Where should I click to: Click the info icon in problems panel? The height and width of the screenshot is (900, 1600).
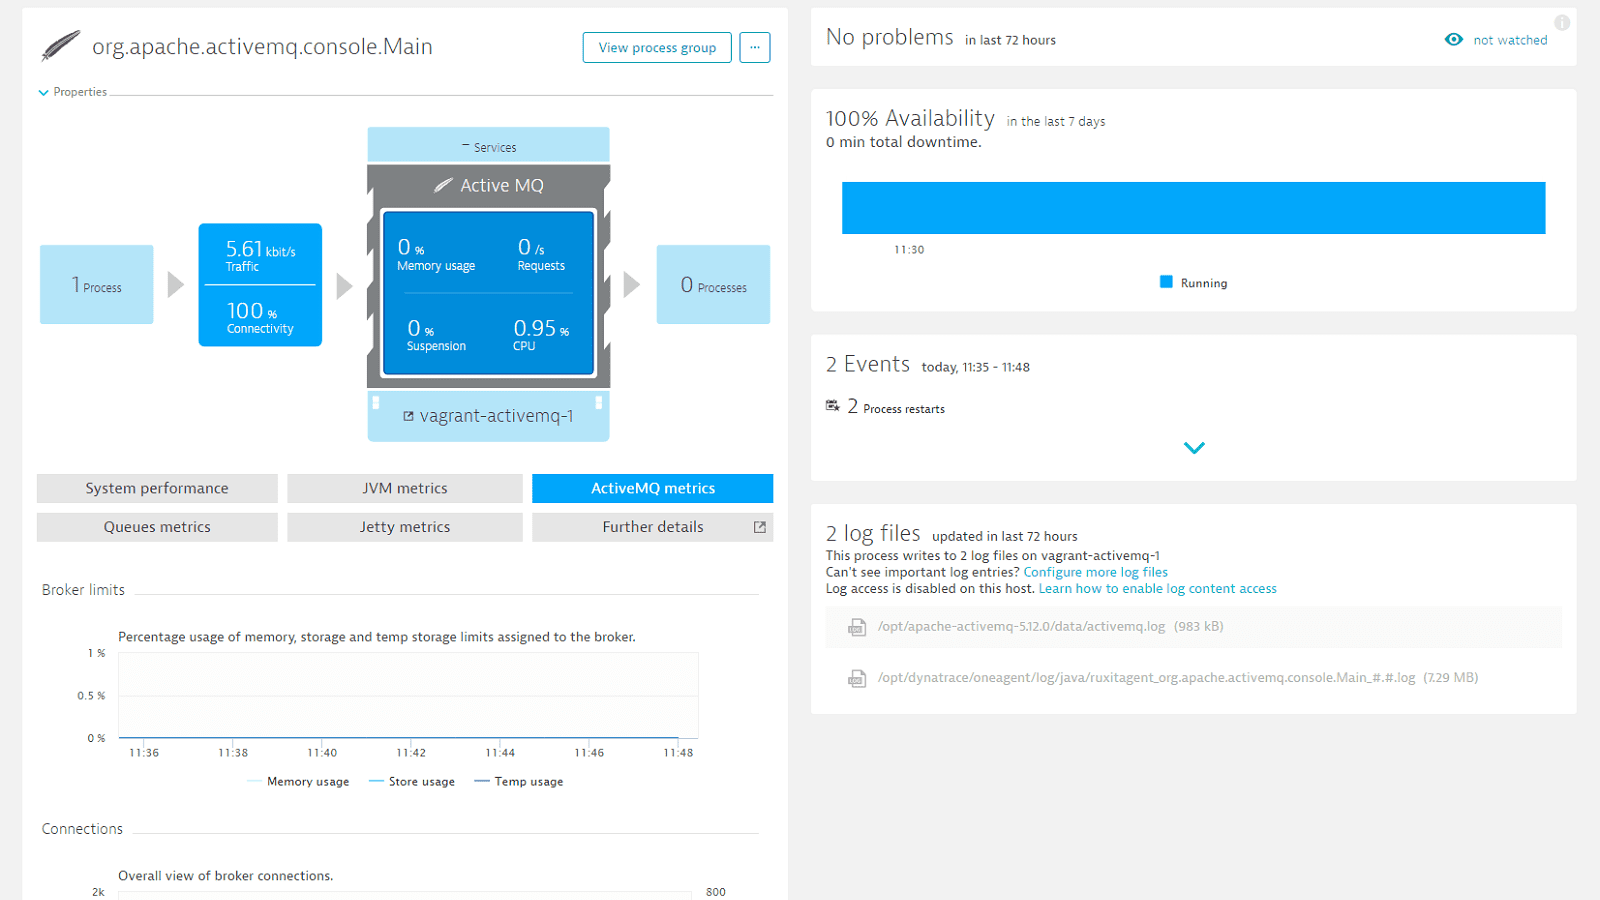[x=1562, y=22]
